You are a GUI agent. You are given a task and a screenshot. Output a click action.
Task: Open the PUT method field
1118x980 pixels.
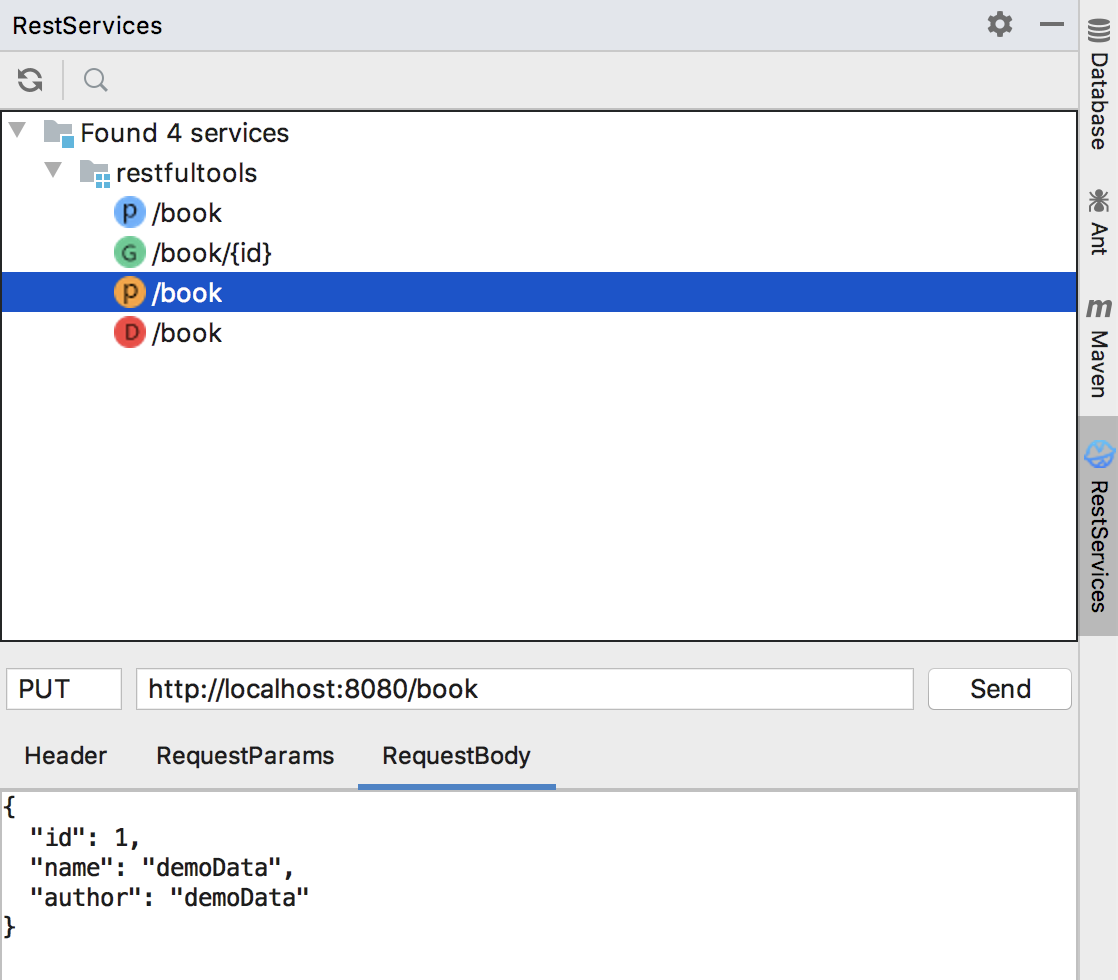(x=64, y=689)
